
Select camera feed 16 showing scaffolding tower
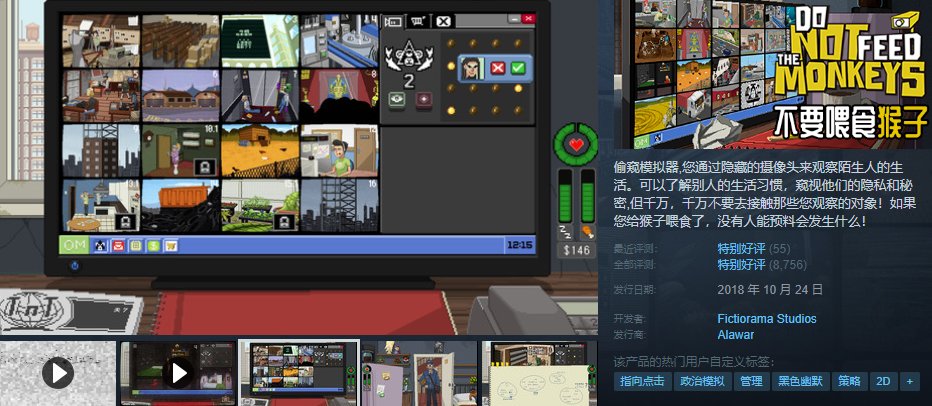click(339, 206)
